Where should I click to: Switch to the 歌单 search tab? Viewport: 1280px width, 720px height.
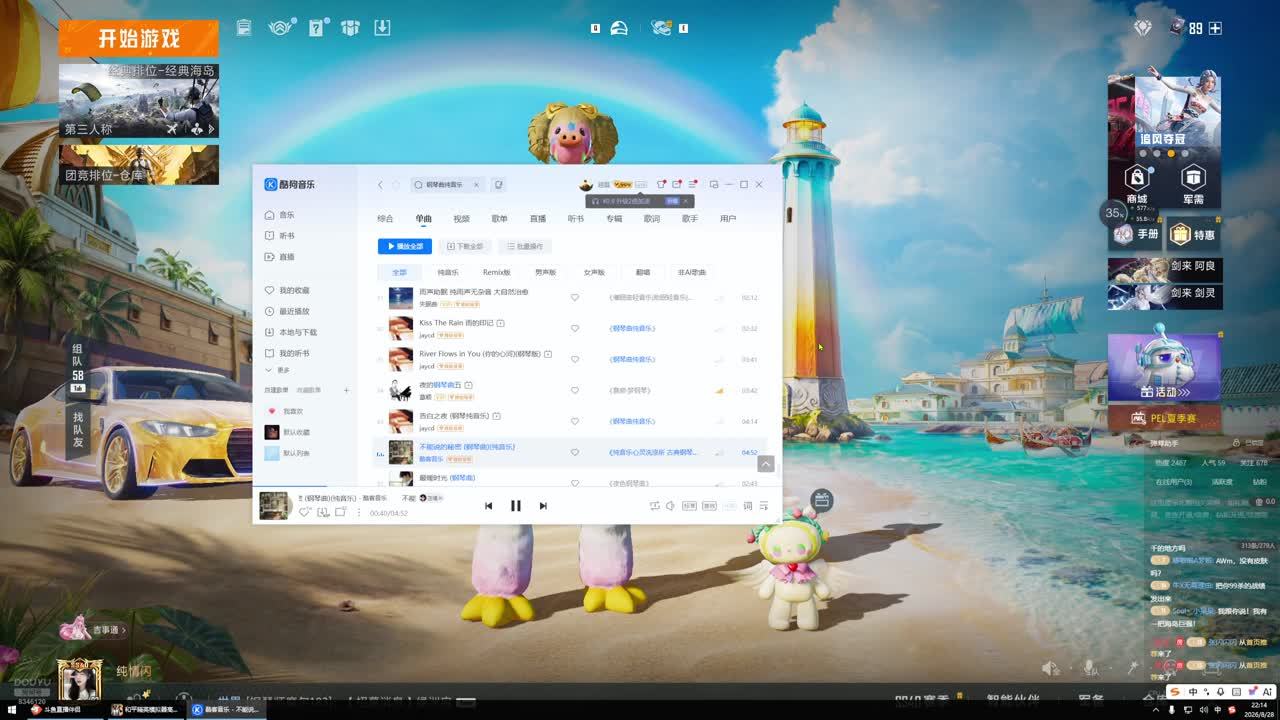click(x=499, y=218)
